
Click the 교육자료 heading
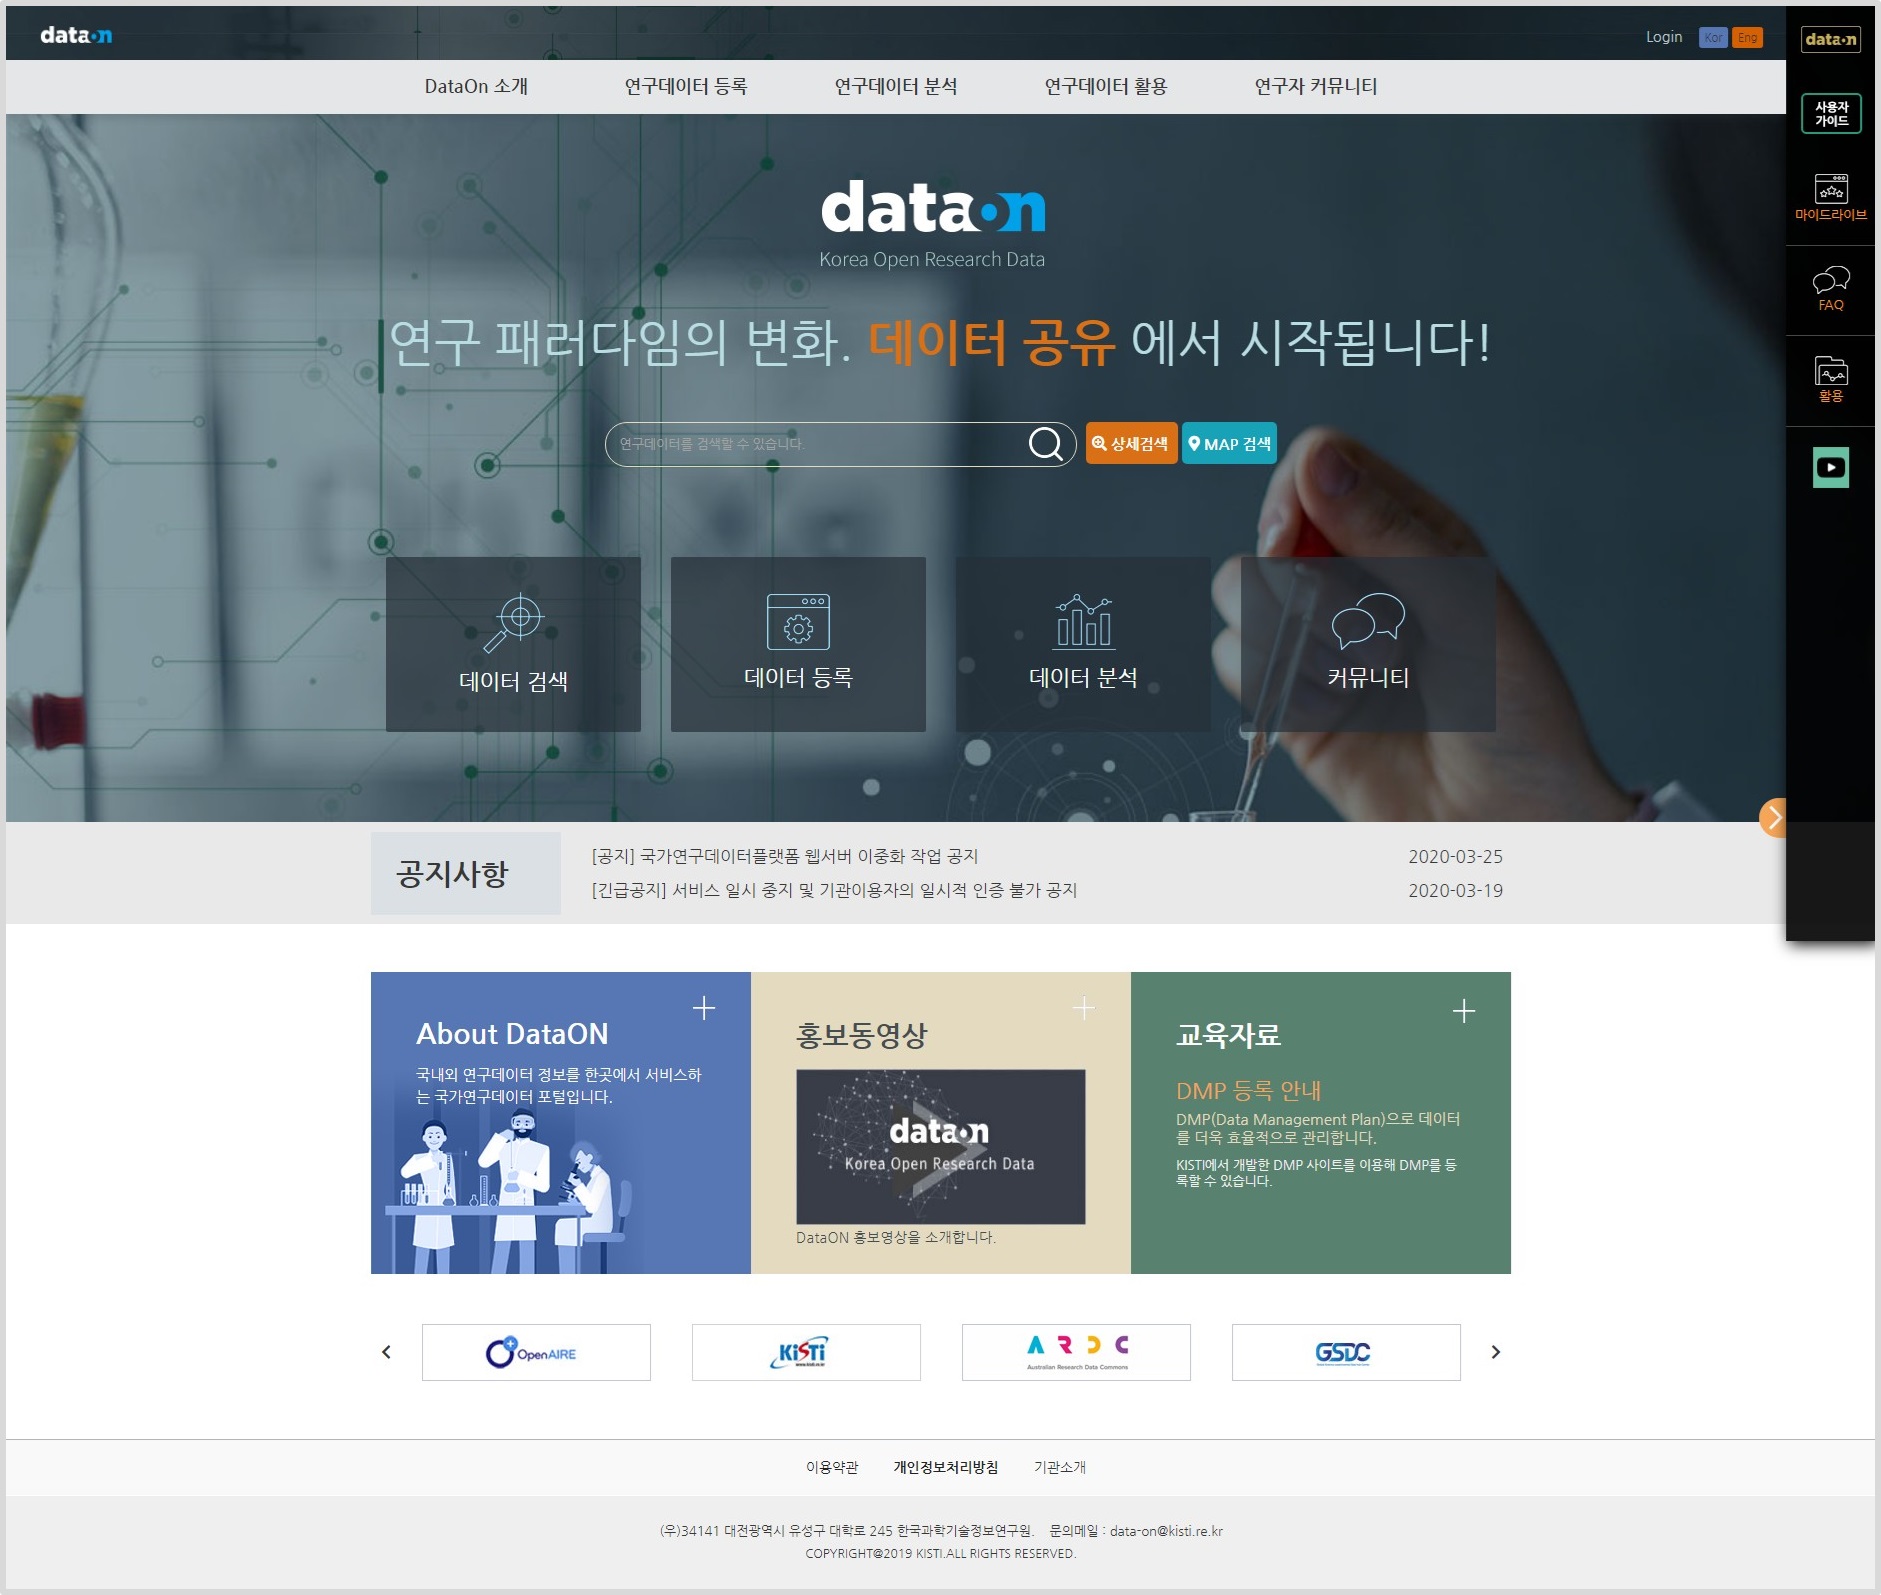coord(1228,1035)
